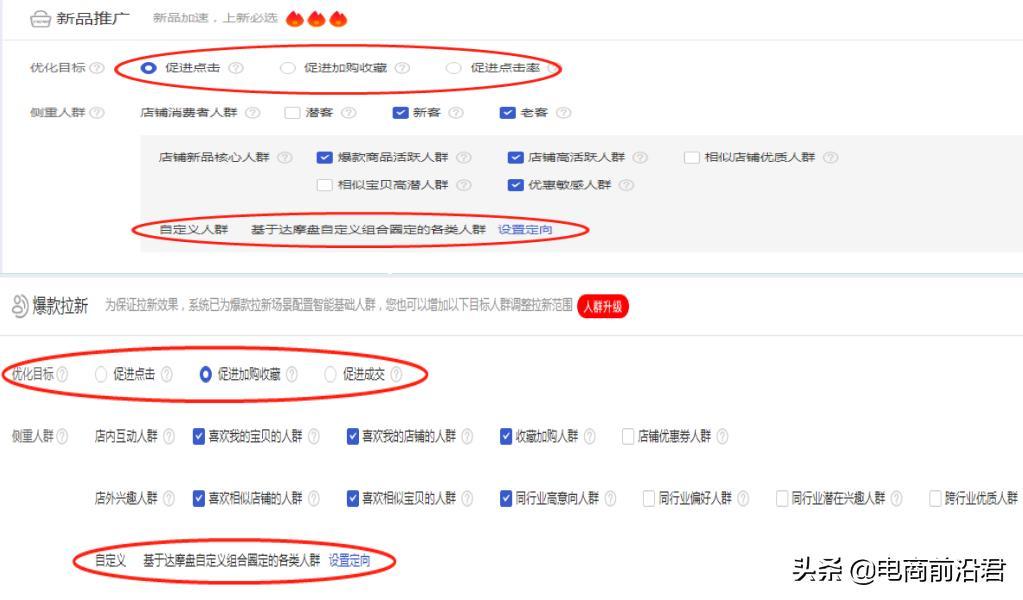
Task: Tick 相似店铺优质人群 checkbox
Action: point(692,157)
